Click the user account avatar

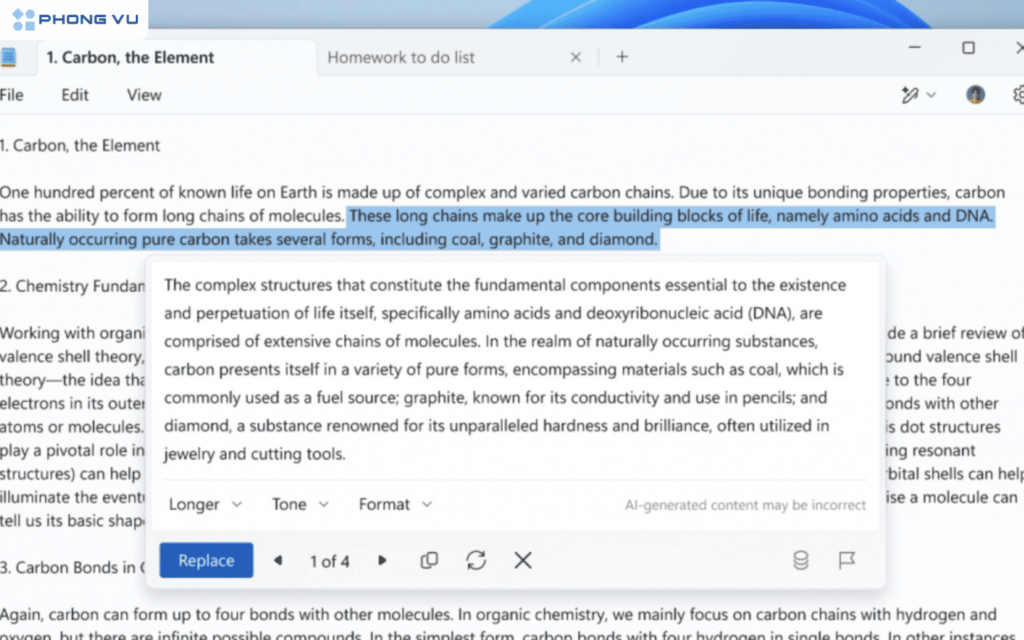(975, 95)
